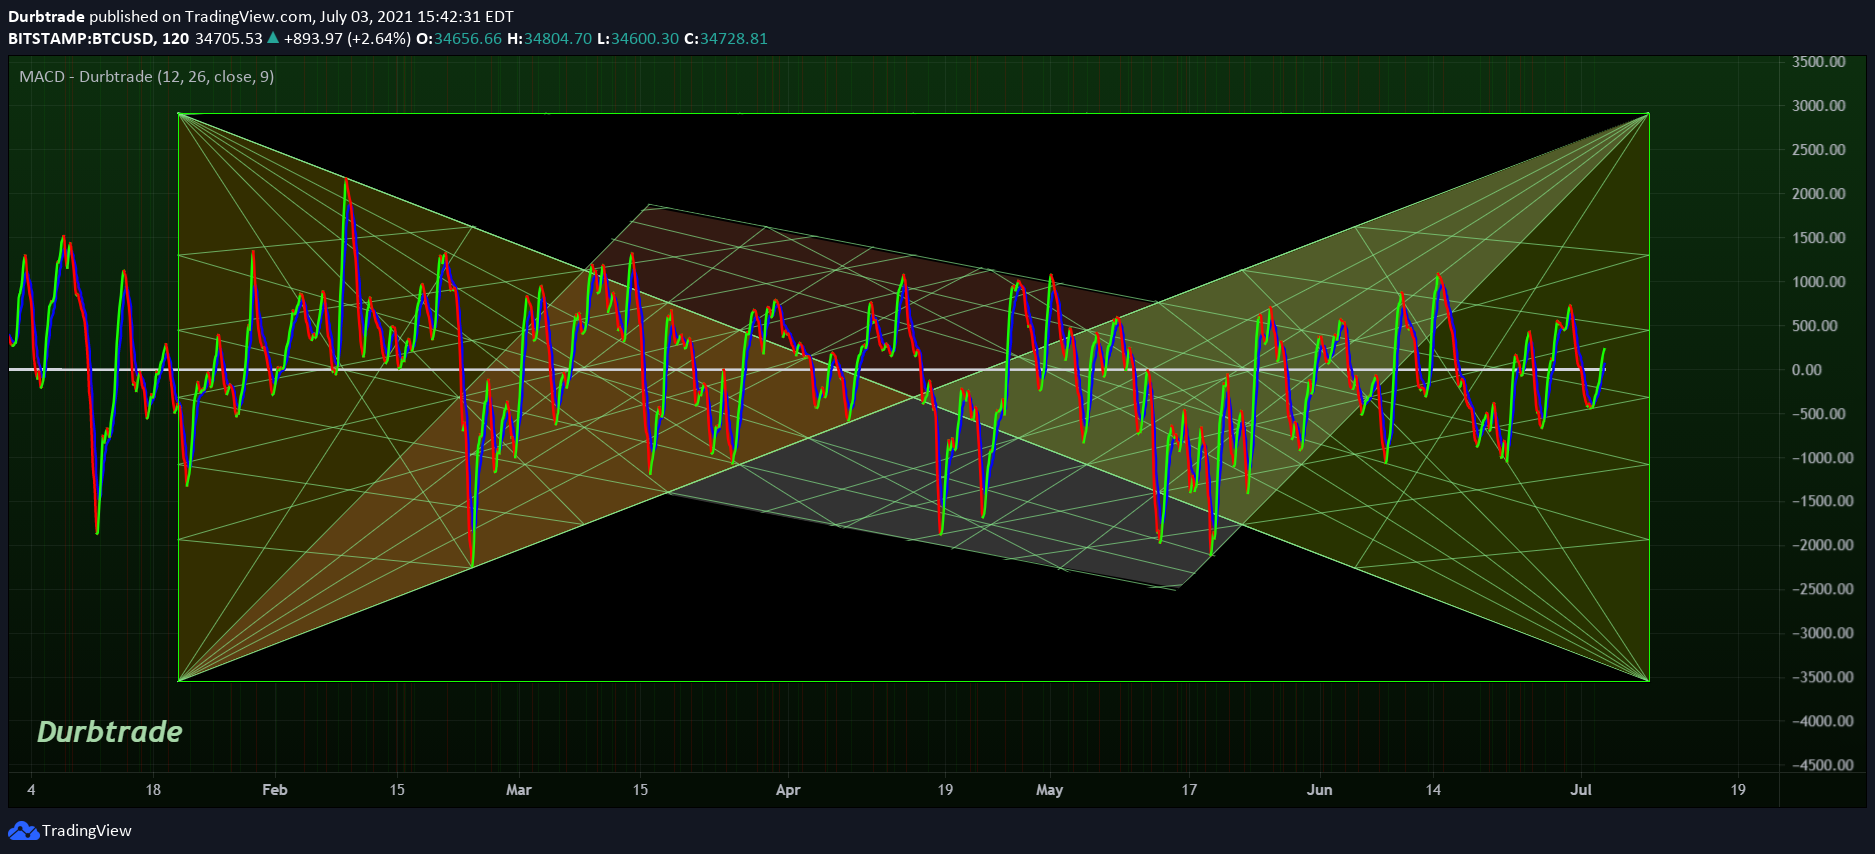This screenshot has height=854, width=1875.
Task: Click the Mar month label on time axis
Action: tap(519, 790)
